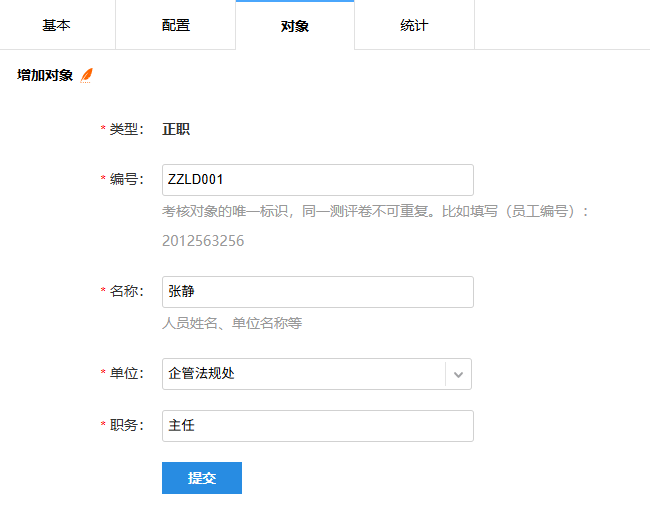
Task: Click the 类型 field label
Action: pos(126,129)
